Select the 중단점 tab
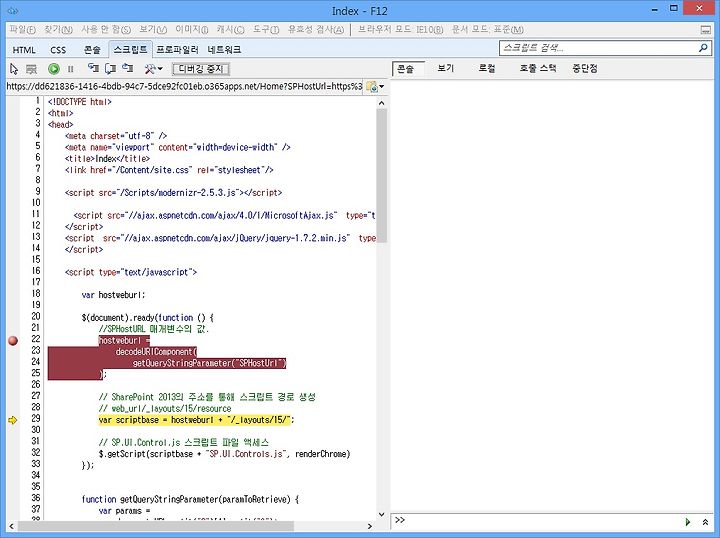The image size is (720, 538). (585, 68)
